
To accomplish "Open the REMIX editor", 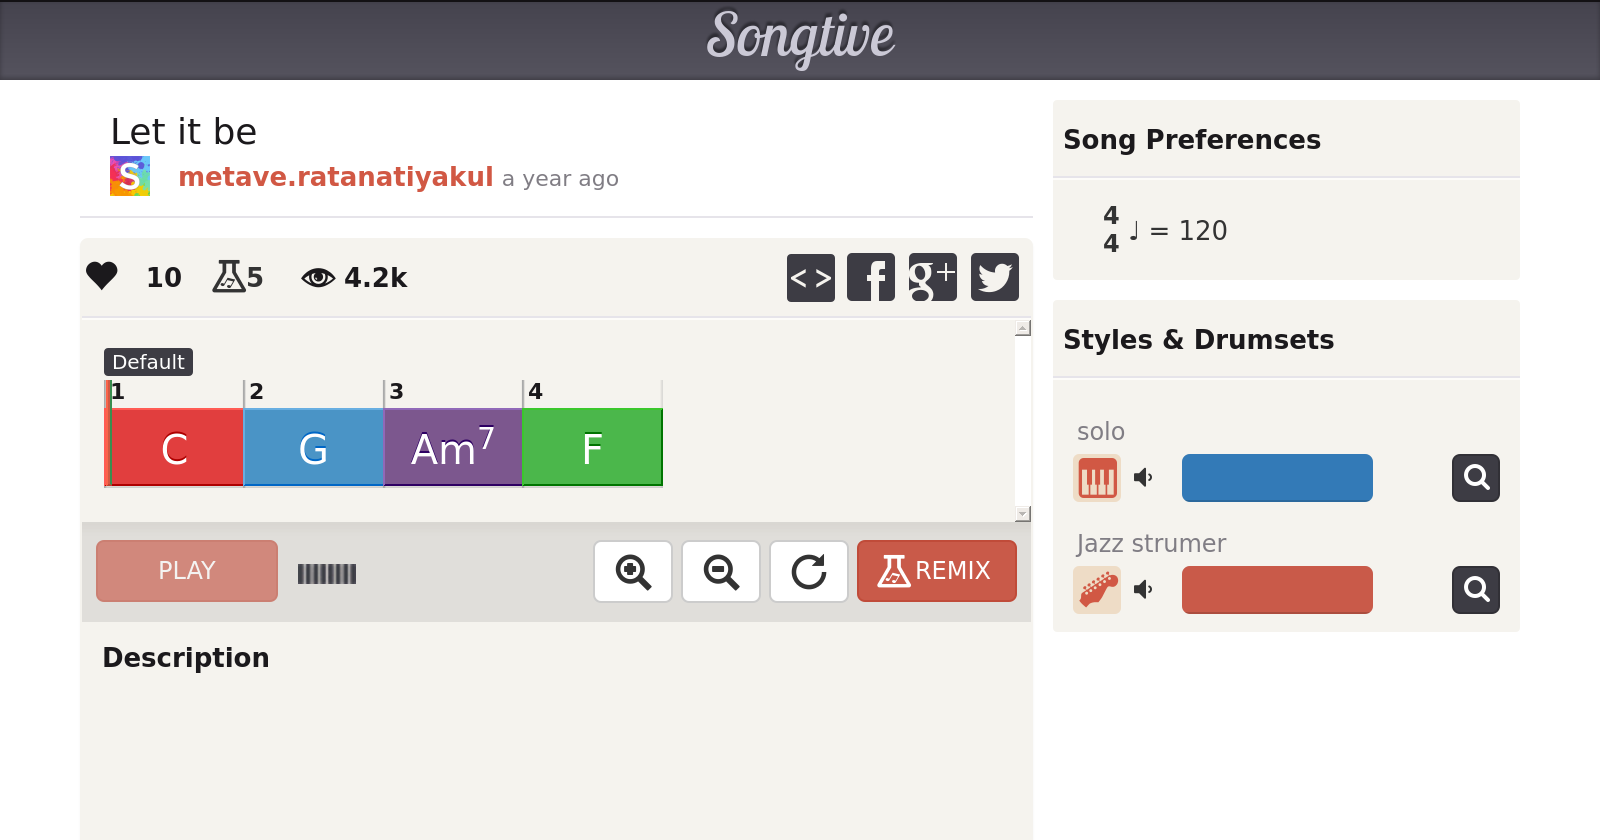I will [936, 571].
